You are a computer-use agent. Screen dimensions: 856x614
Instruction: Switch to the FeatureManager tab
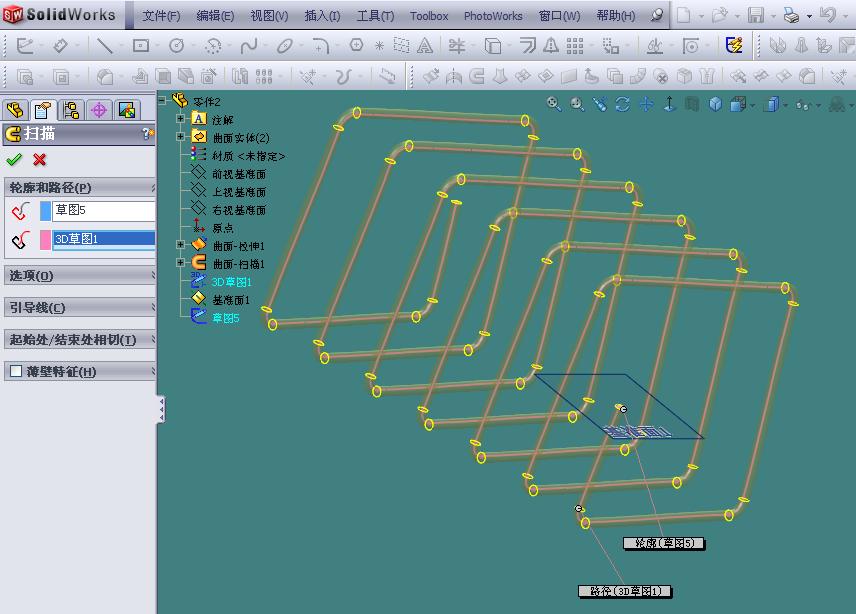(15, 110)
